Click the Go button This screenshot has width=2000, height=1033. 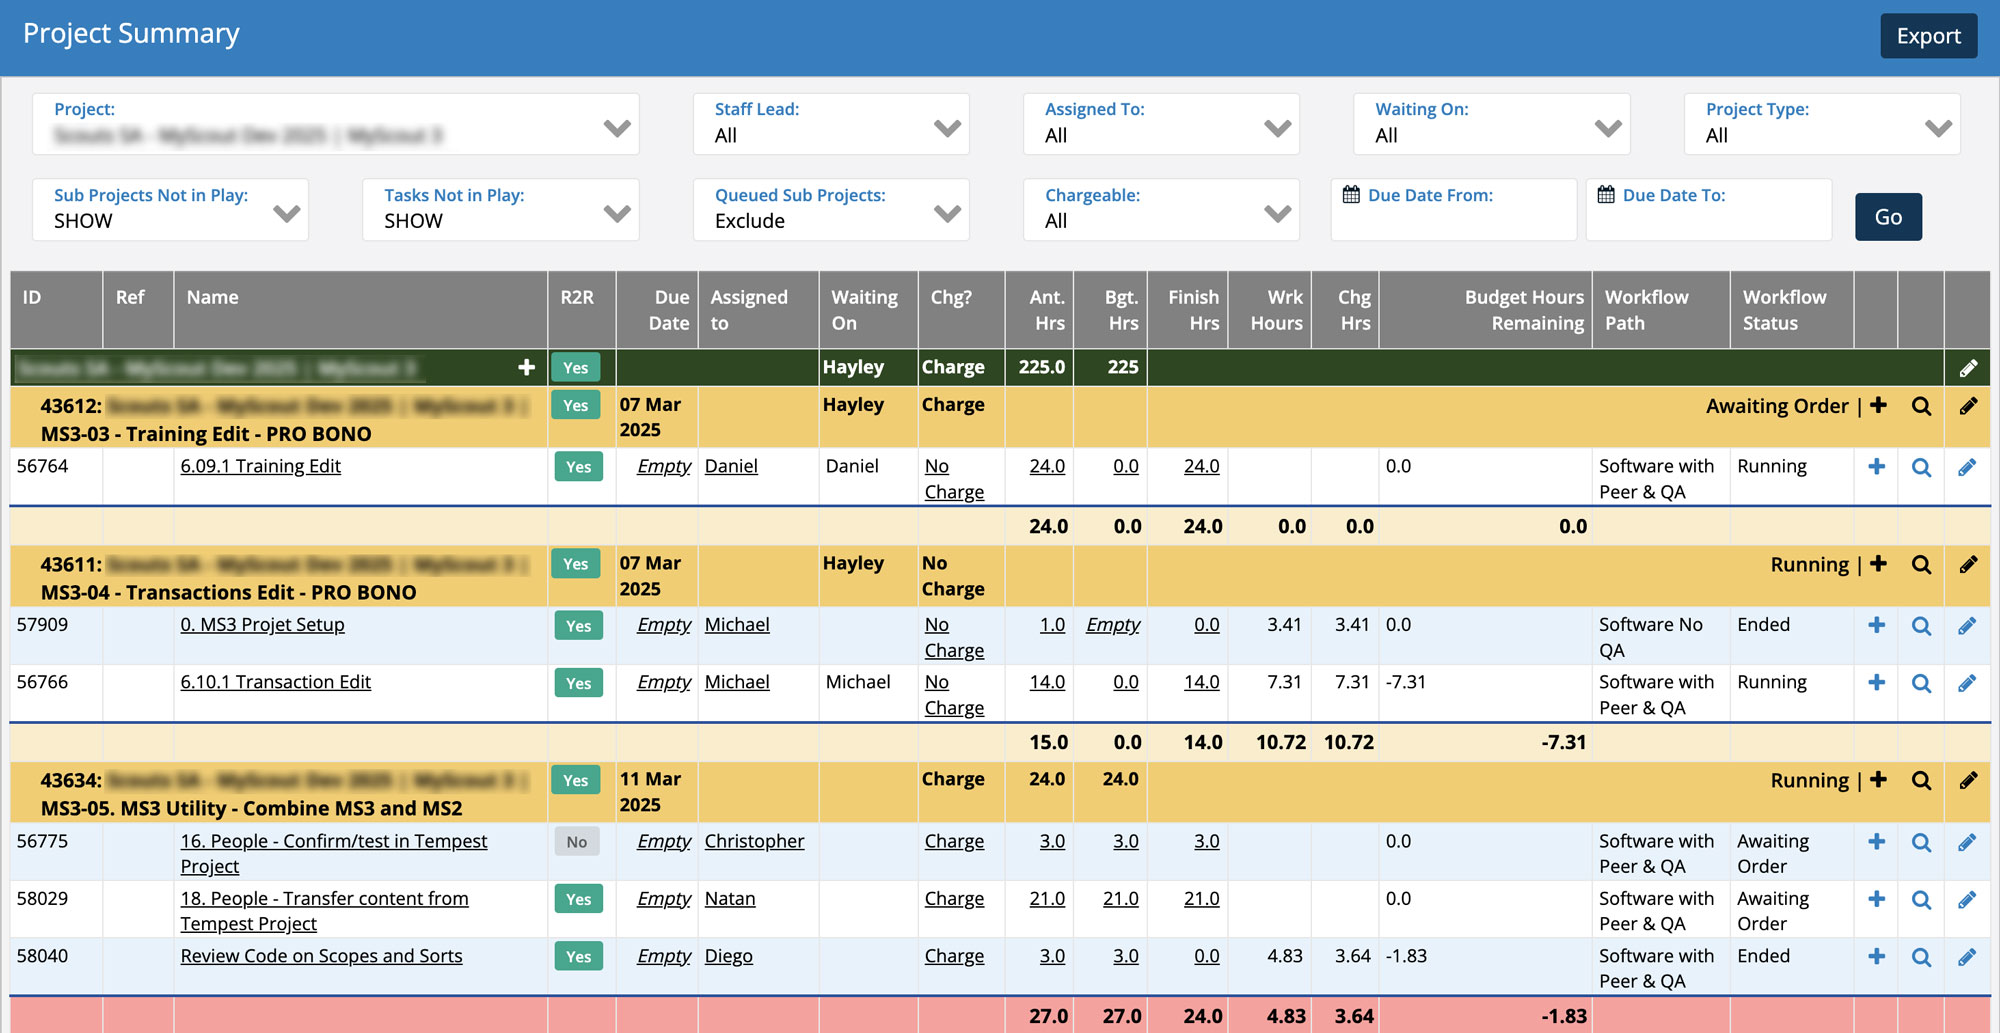click(1888, 217)
